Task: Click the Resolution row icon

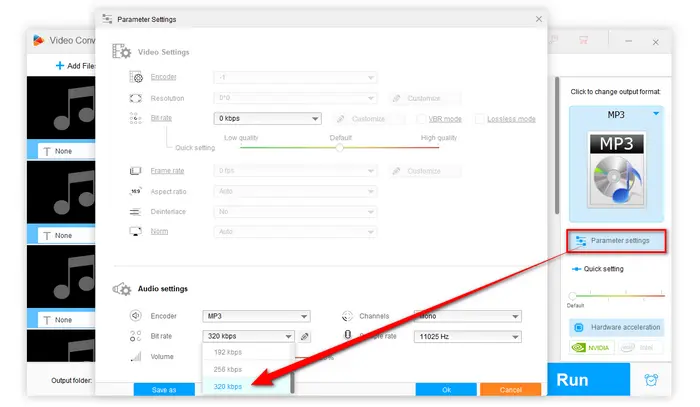Action: tap(135, 98)
